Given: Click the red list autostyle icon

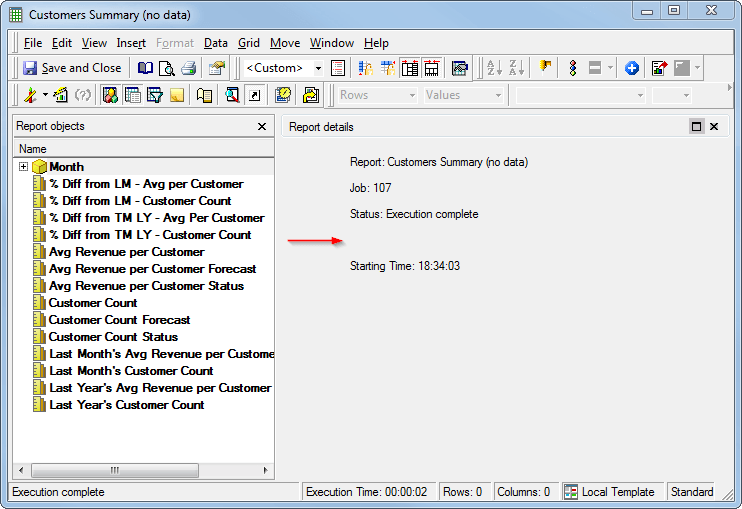Looking at the screenshot, I should click(x=338, y=68).
